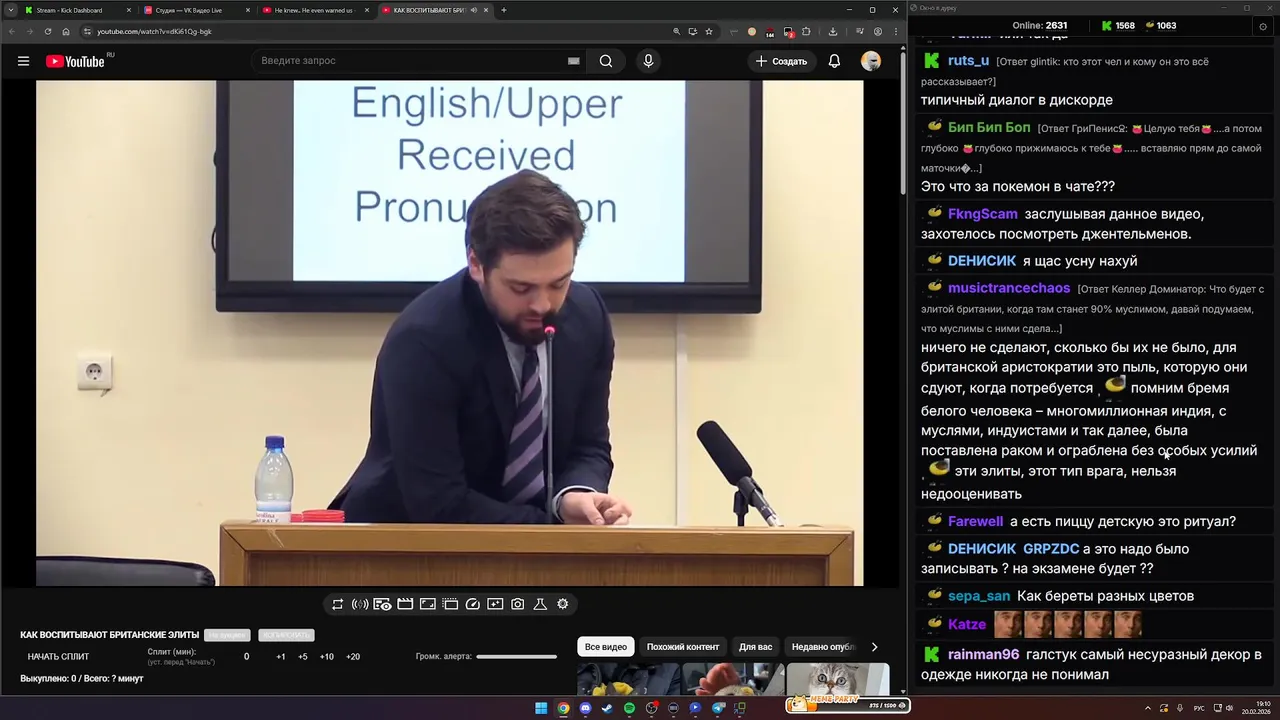Open YouTube notifications bell
The image size is (1280, 720).
tap(834, 61)
